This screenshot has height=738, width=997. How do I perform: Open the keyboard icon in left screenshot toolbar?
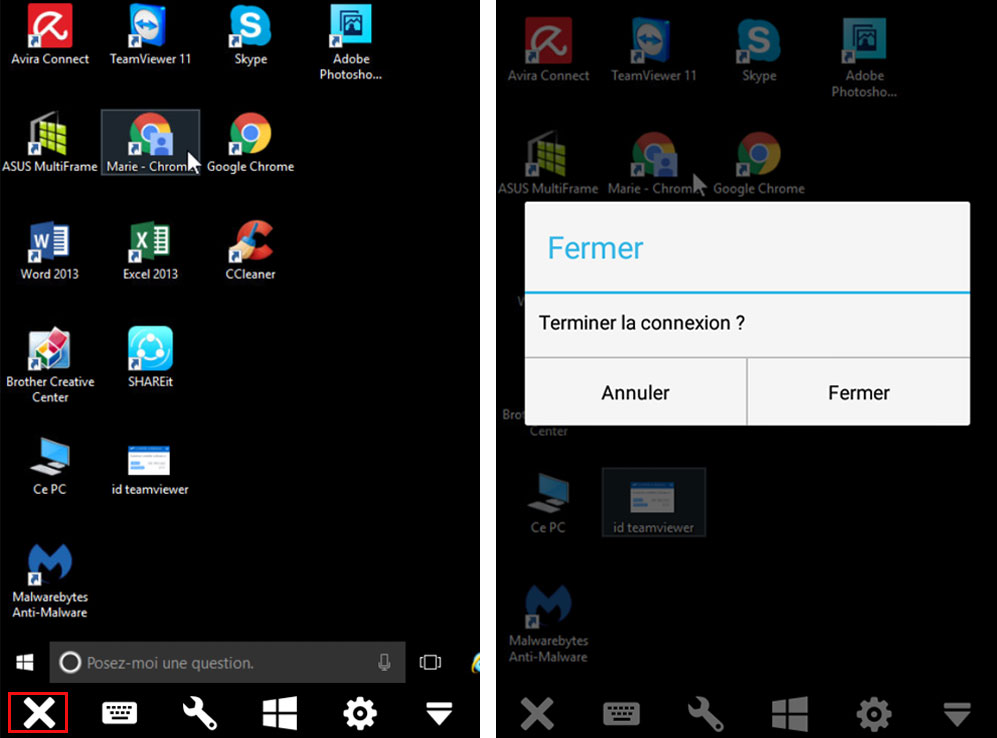coord(119,713)
